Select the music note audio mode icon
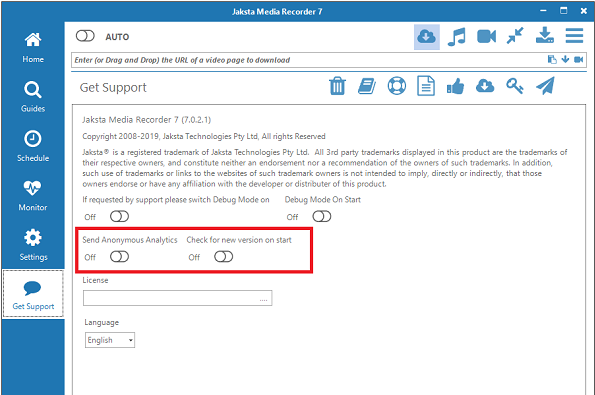This screenshot has width=595, height=395. [x=456, y=37]
